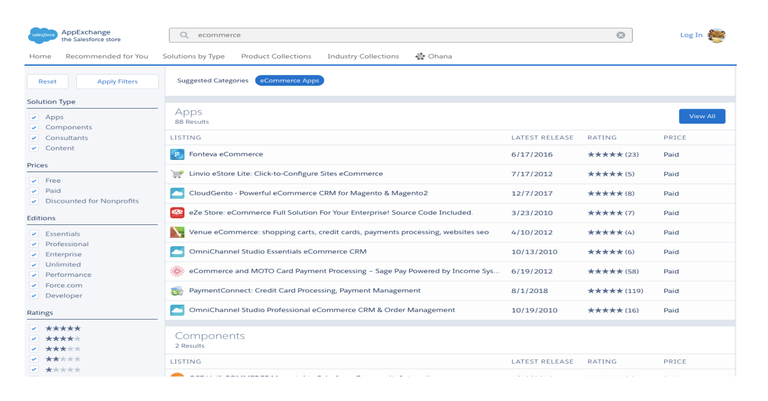Viewport: 768px width, 401px height.
Task: Open Solutions by Type menu
Action: (x=193, y=56)
